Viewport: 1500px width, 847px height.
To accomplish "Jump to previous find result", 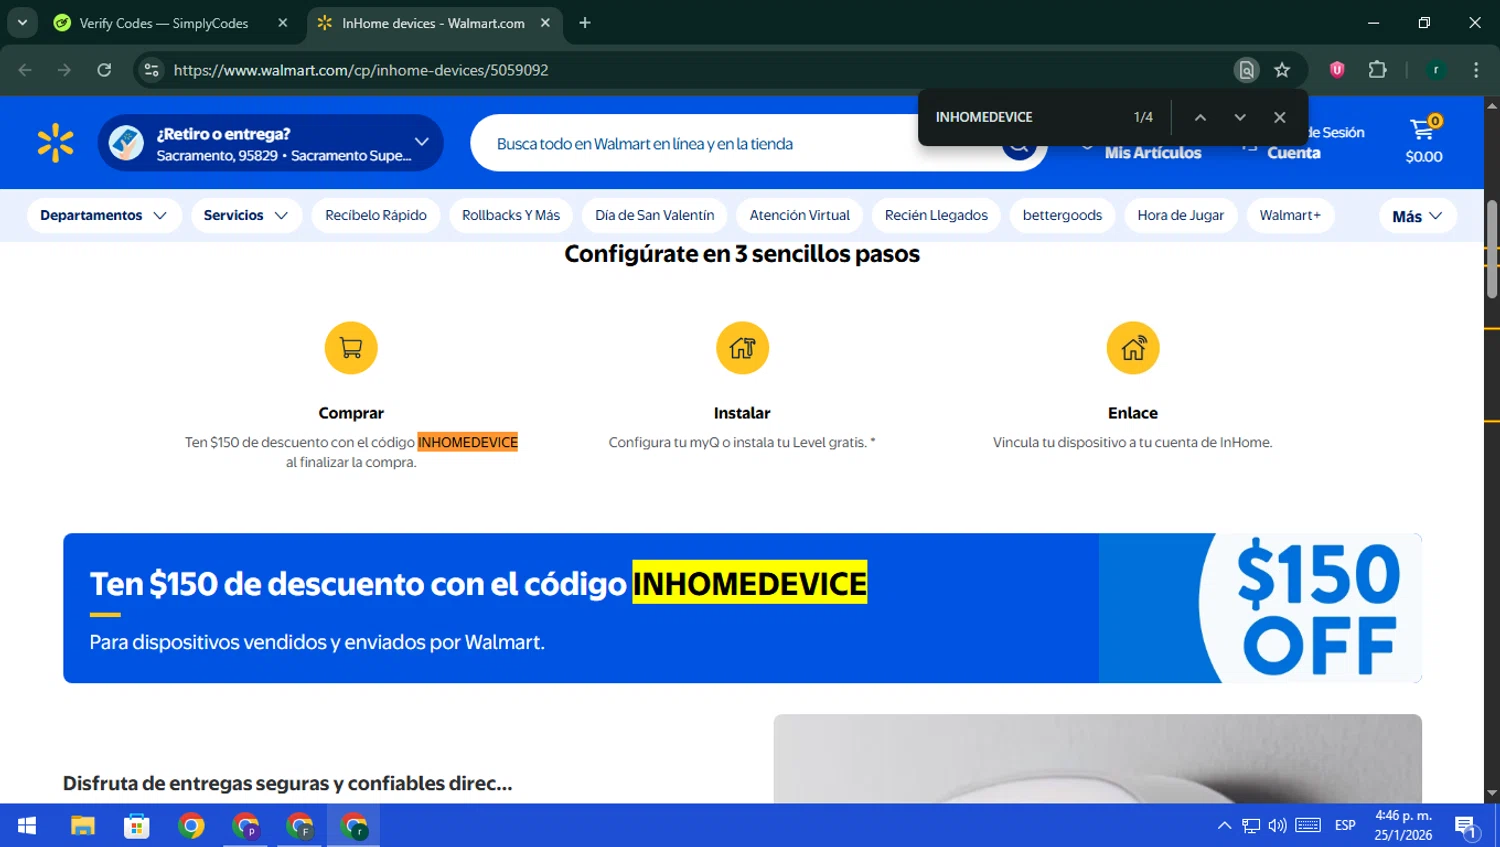I will 1200,117.
